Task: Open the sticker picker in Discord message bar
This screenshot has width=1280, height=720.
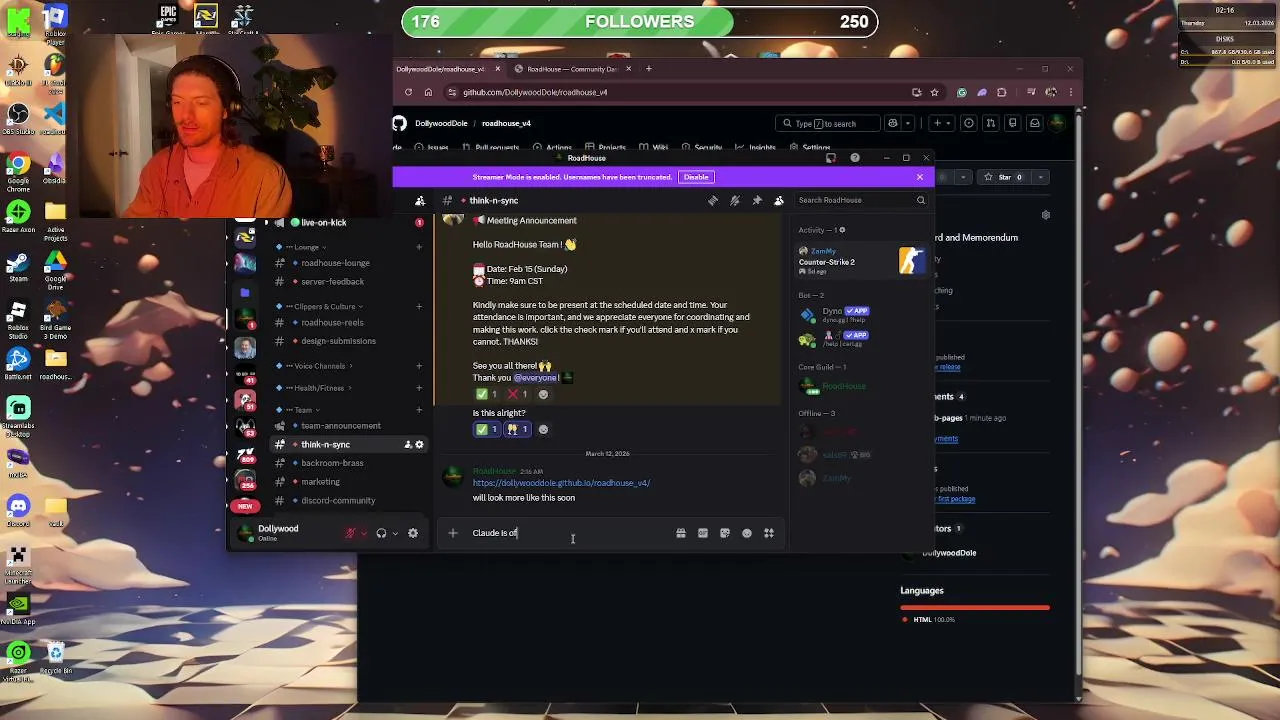Action: pos(725,533)
